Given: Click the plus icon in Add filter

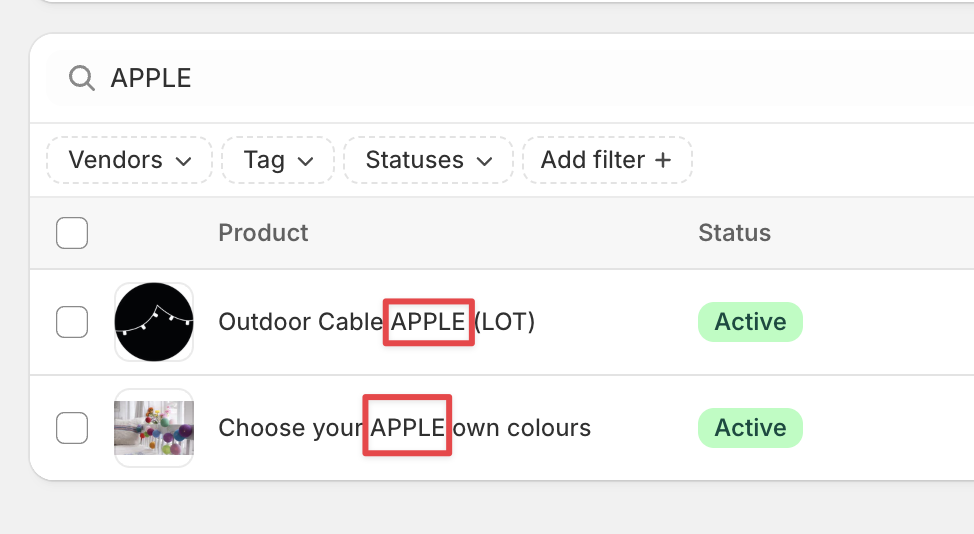Looking at the screenshot, I should point(662,160).
